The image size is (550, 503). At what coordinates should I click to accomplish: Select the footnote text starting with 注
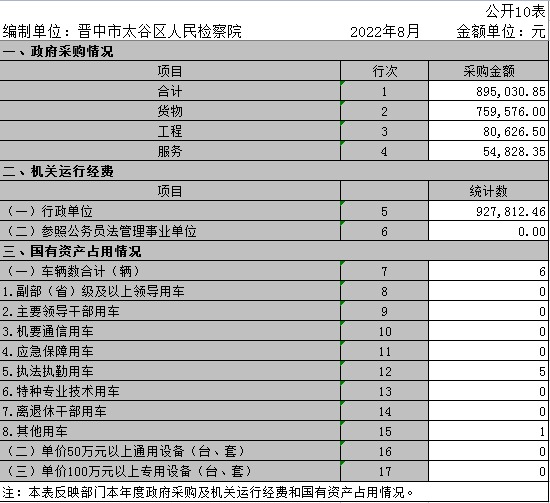208,492
